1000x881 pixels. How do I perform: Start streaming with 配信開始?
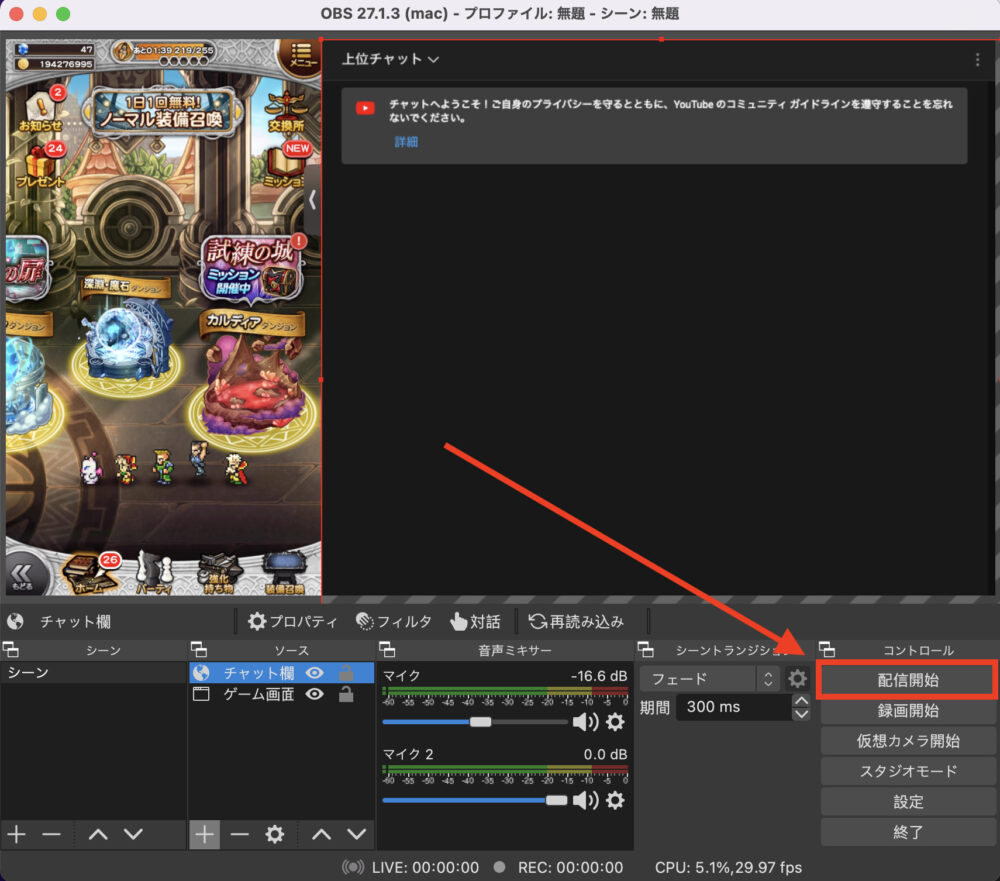tap(908, 680)
